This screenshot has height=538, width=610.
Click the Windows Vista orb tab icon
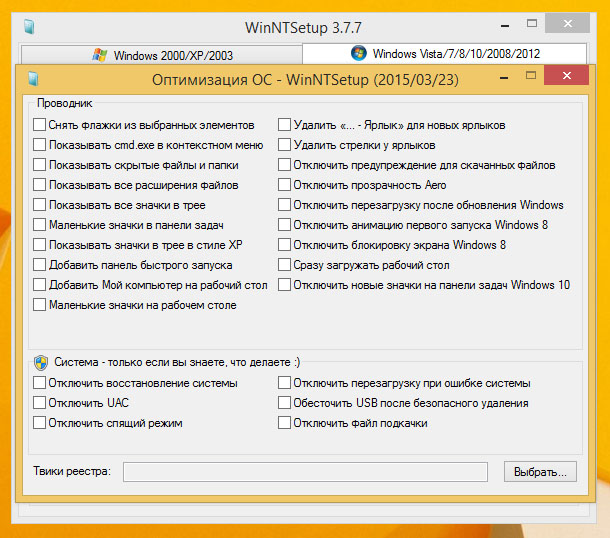tap(358, 53)
